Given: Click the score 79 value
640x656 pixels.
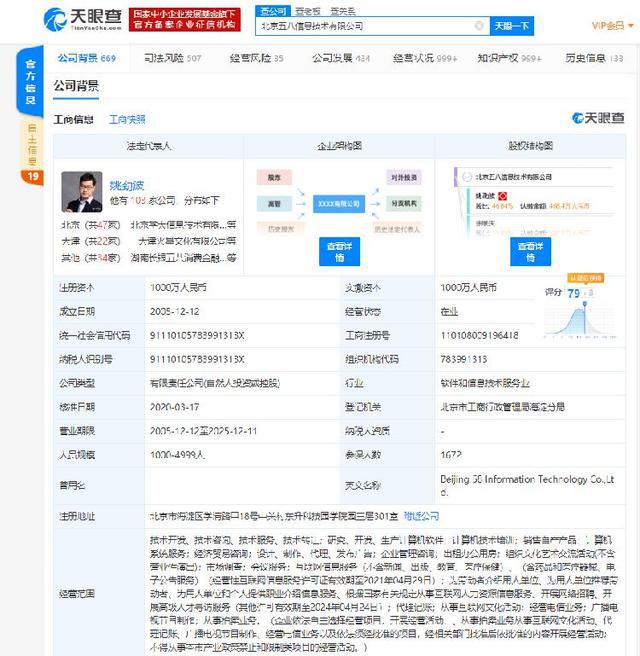Looking at the screenshot, I should [573, 293].
